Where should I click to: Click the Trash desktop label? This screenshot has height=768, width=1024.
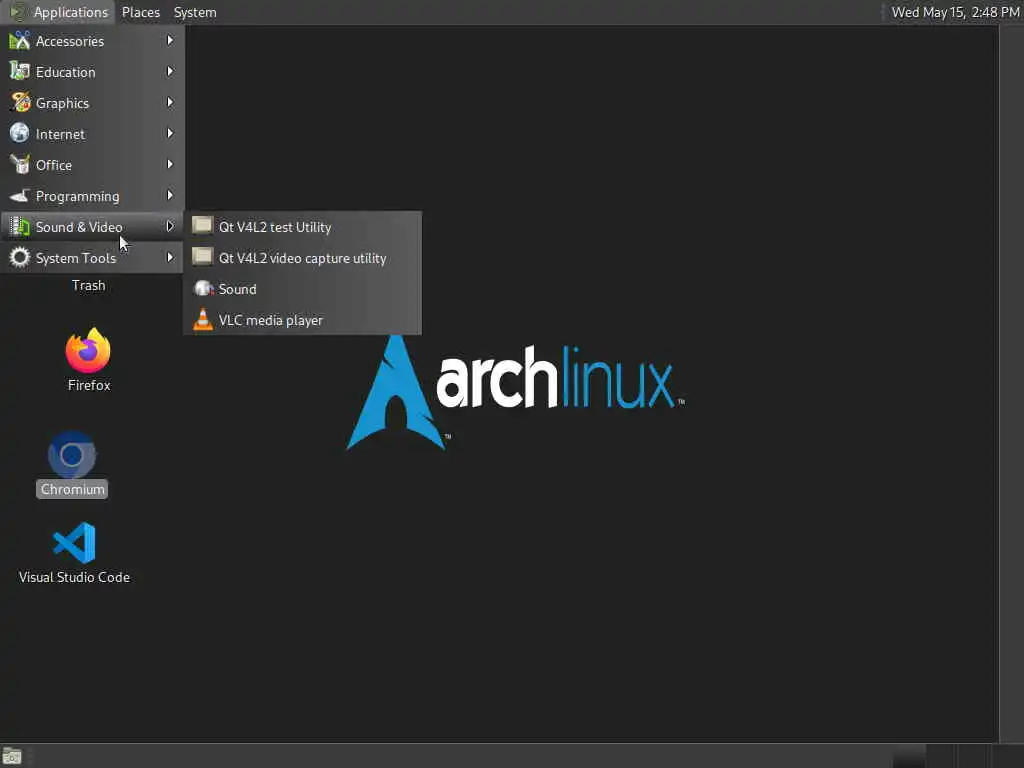[x=88, y=285]
